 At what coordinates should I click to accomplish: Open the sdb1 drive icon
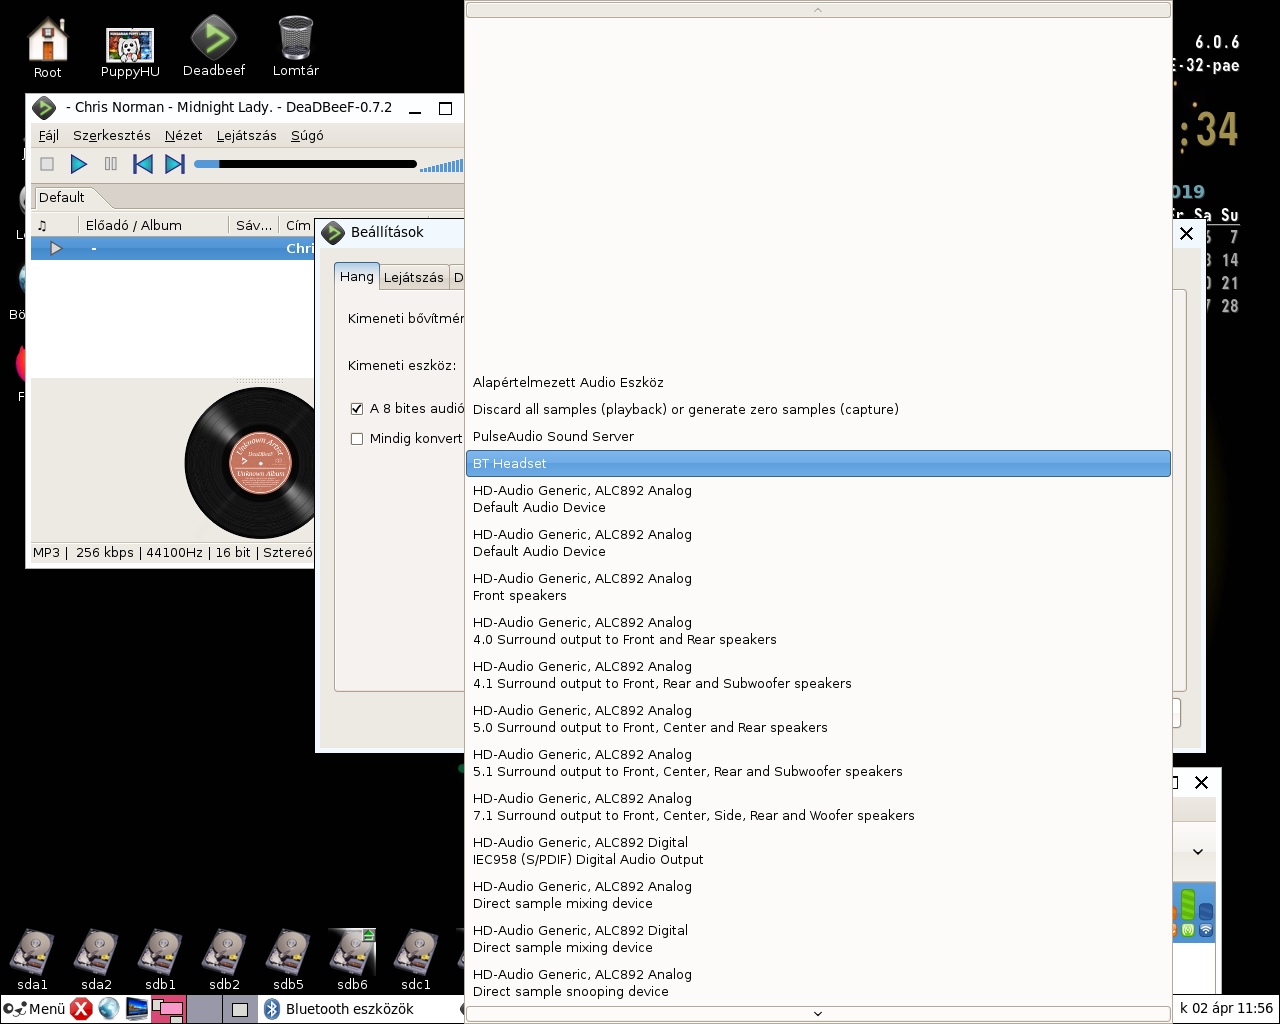160,958
